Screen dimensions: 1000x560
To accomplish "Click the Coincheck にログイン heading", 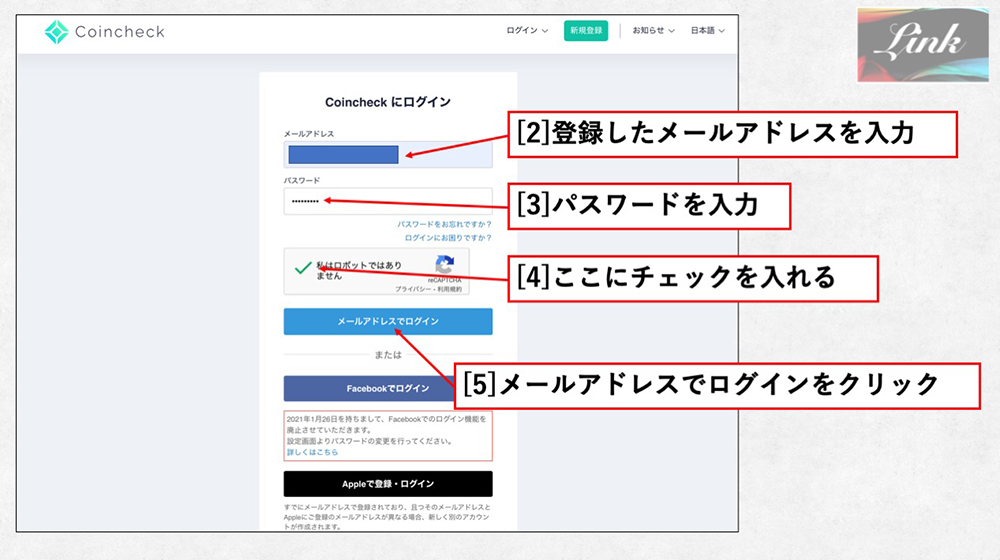I will tap(388, 102).
